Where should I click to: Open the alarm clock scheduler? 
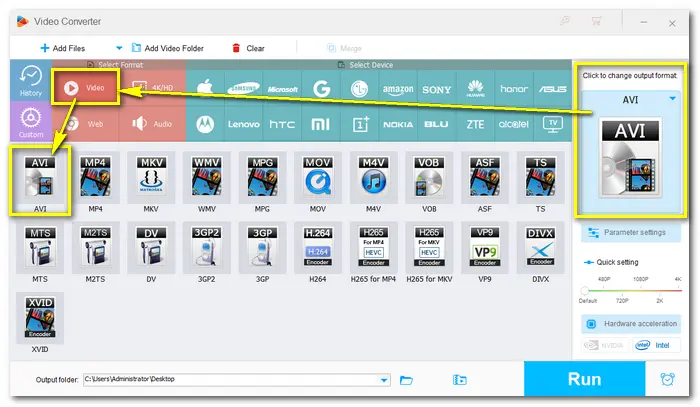(667, 379)
